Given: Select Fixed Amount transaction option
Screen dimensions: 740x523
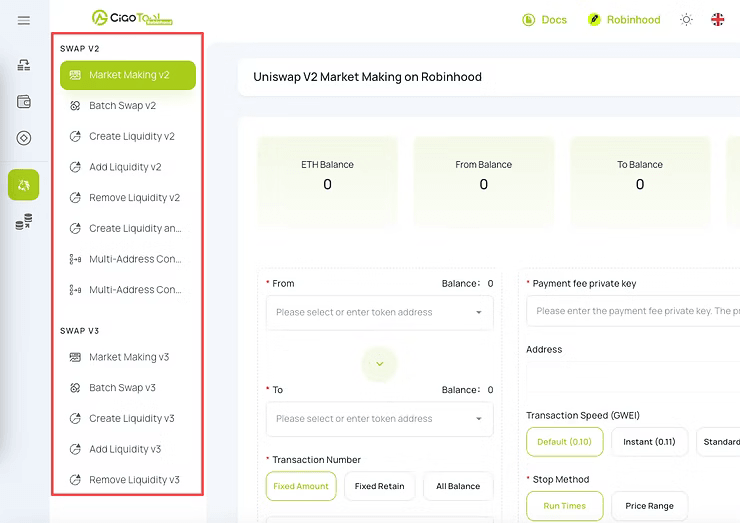Looking at the screenshot, I should [x=301, y=486].
